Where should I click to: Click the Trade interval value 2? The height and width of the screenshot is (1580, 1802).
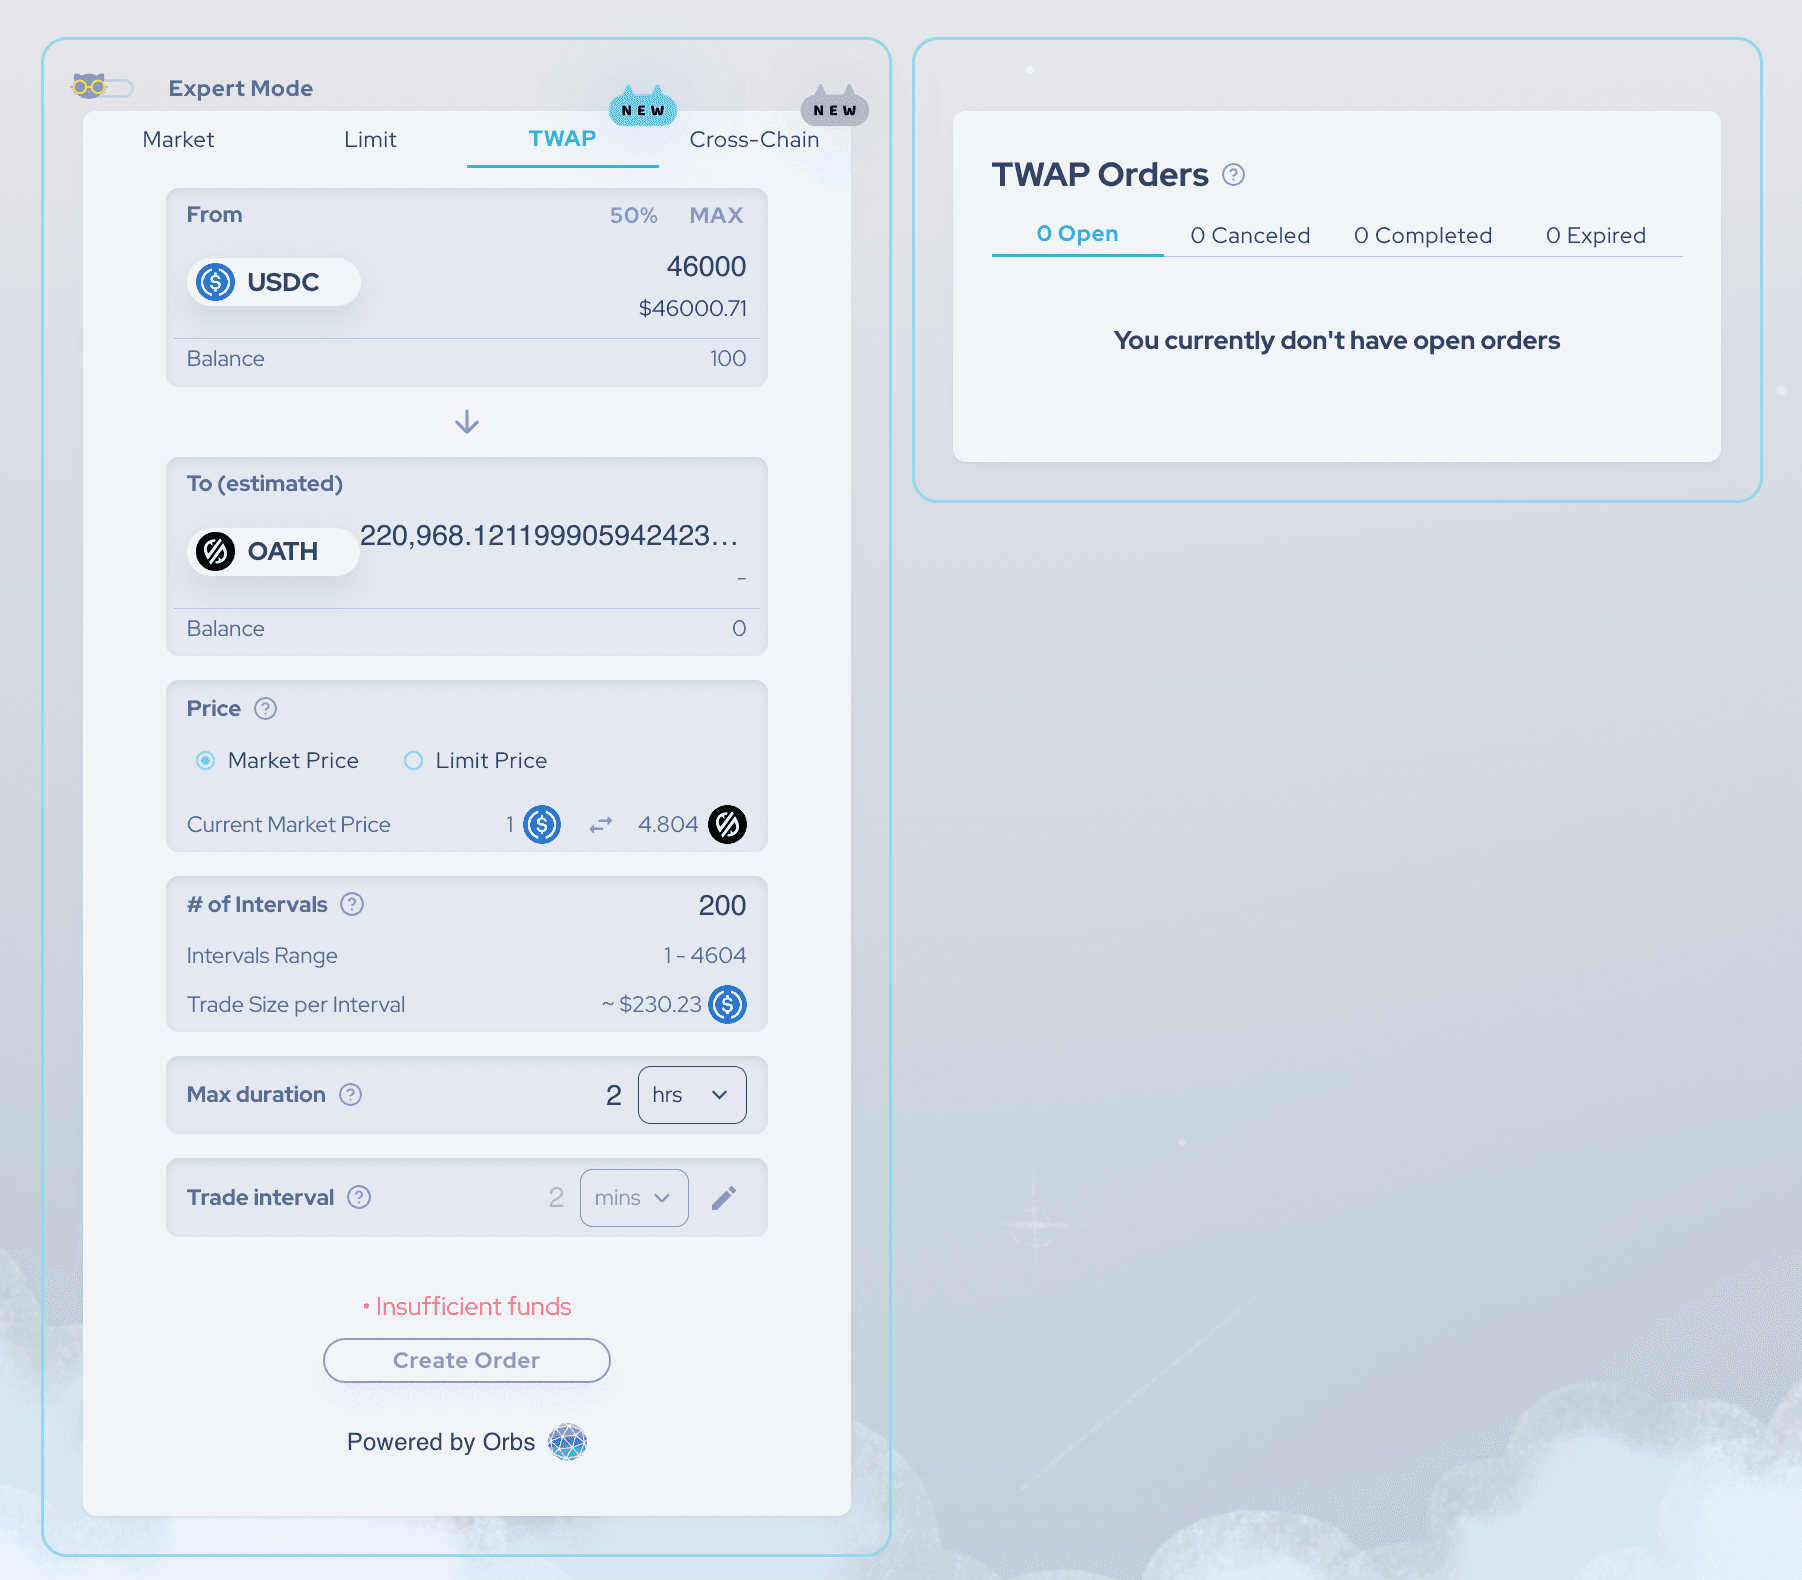556,1198
